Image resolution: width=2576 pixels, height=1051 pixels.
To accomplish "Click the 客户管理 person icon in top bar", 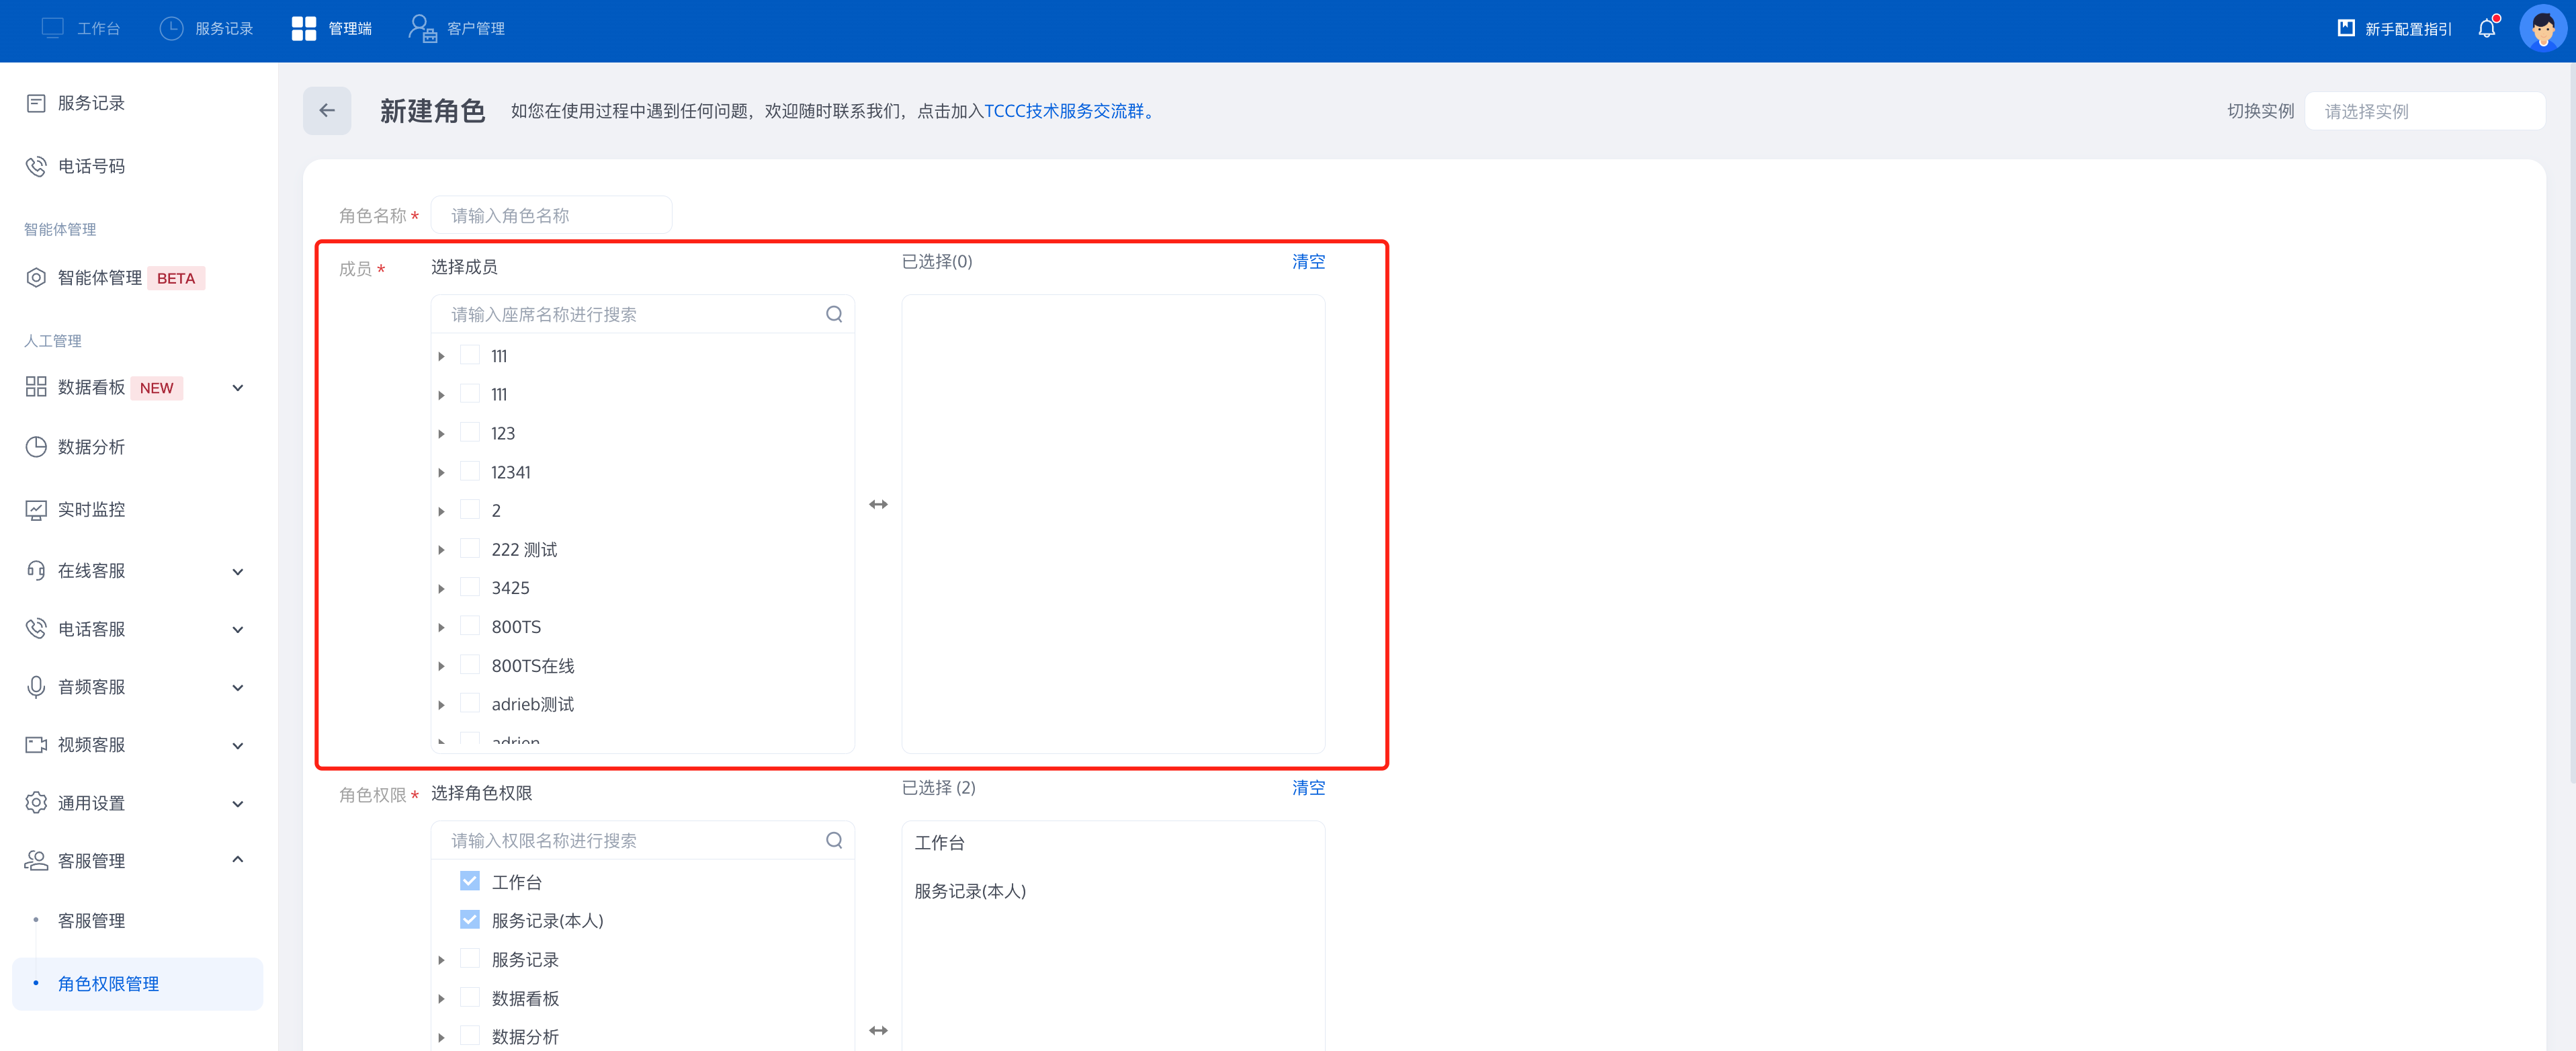I will [422, 28].
